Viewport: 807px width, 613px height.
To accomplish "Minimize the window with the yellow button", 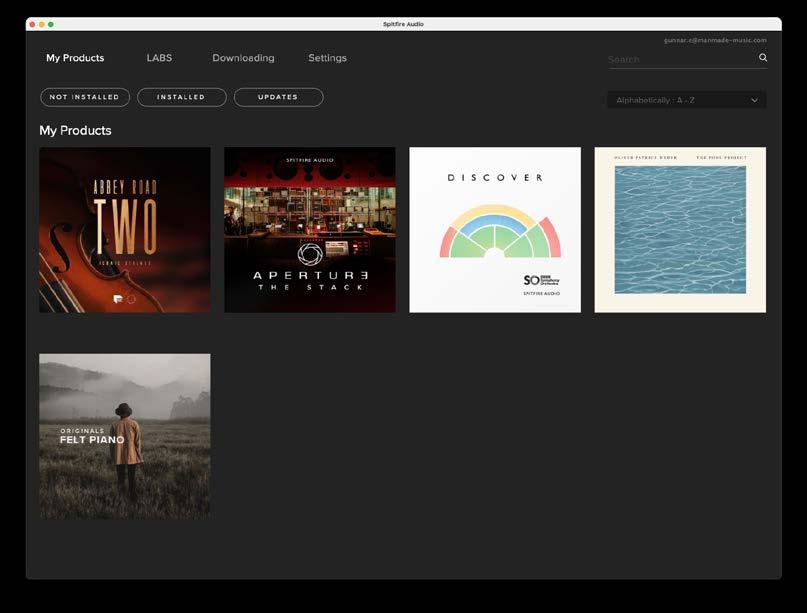I will tap(42, 24).
